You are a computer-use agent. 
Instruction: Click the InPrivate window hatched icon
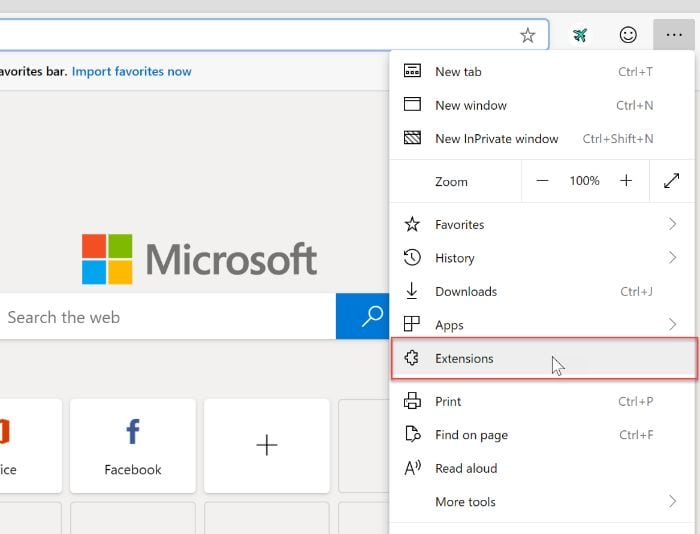(x=412, y=138)
